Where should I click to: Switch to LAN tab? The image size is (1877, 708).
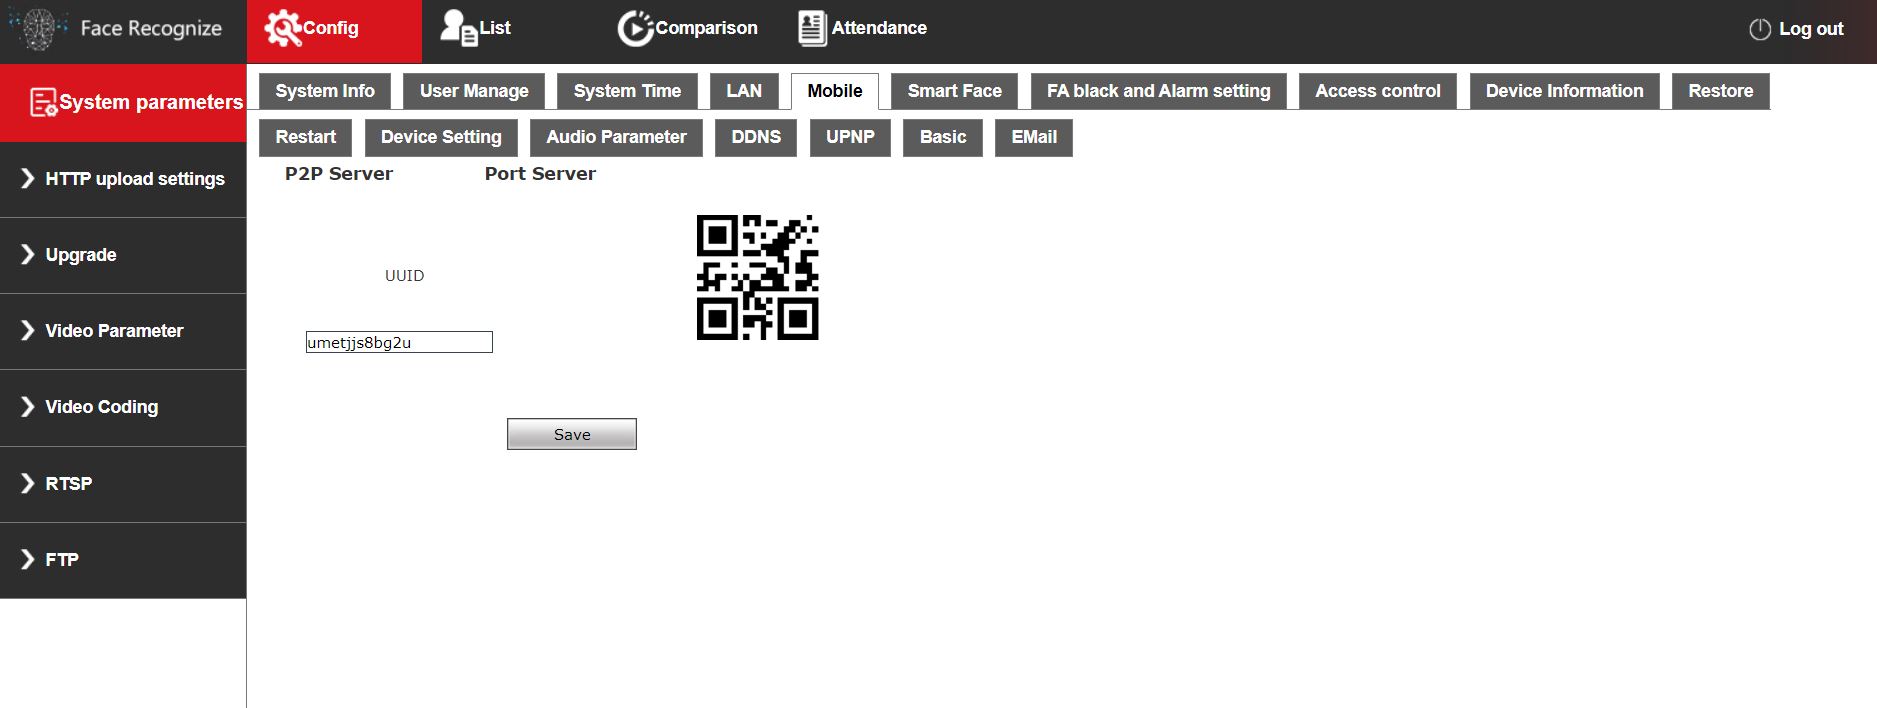pos(744,91)
